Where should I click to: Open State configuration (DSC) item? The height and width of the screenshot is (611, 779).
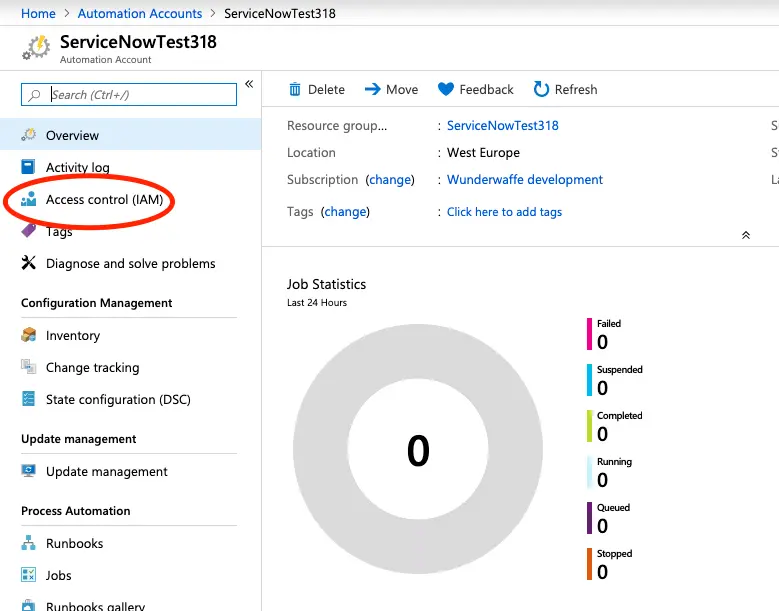(x=117, y=399)
